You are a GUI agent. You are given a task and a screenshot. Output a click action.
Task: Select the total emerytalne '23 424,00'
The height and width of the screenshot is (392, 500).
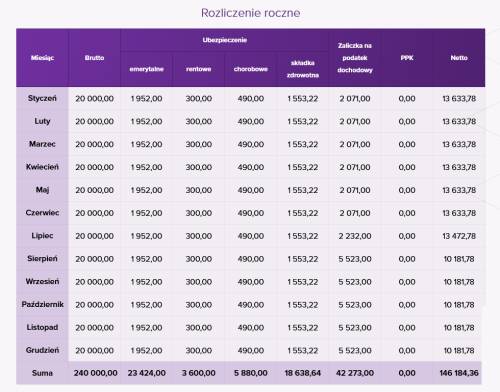pyautogui.click(x=147, y=373)
